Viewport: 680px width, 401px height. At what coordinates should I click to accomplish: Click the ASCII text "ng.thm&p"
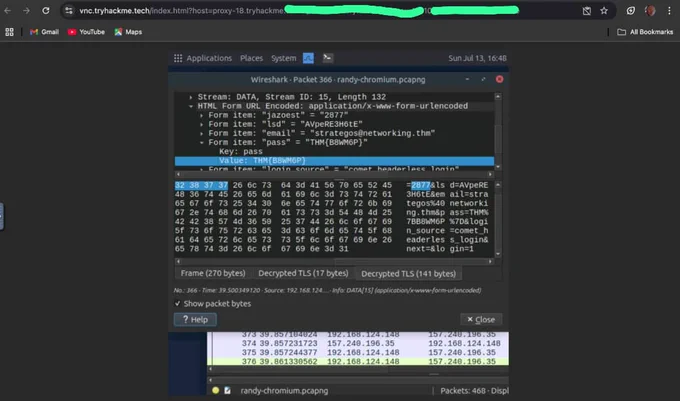(425, 212)
